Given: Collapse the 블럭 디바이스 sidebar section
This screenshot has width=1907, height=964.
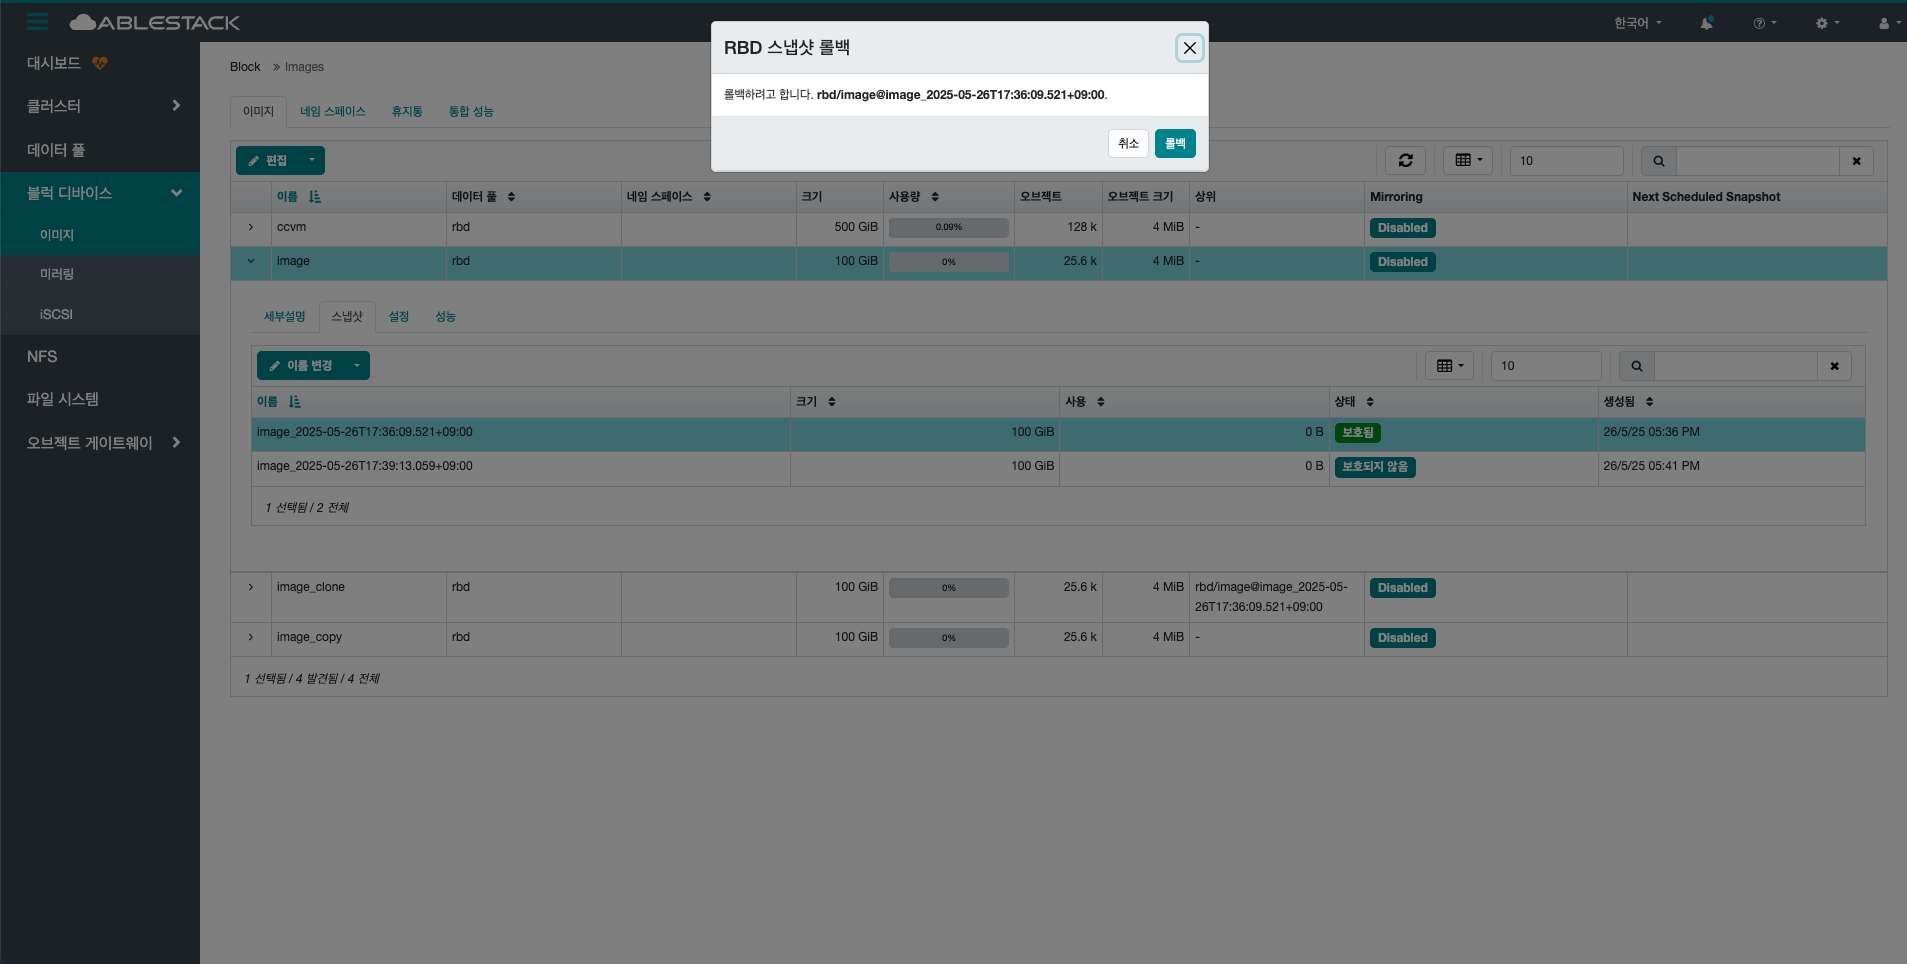Looking at the screenshot, I should click(100, 193).
